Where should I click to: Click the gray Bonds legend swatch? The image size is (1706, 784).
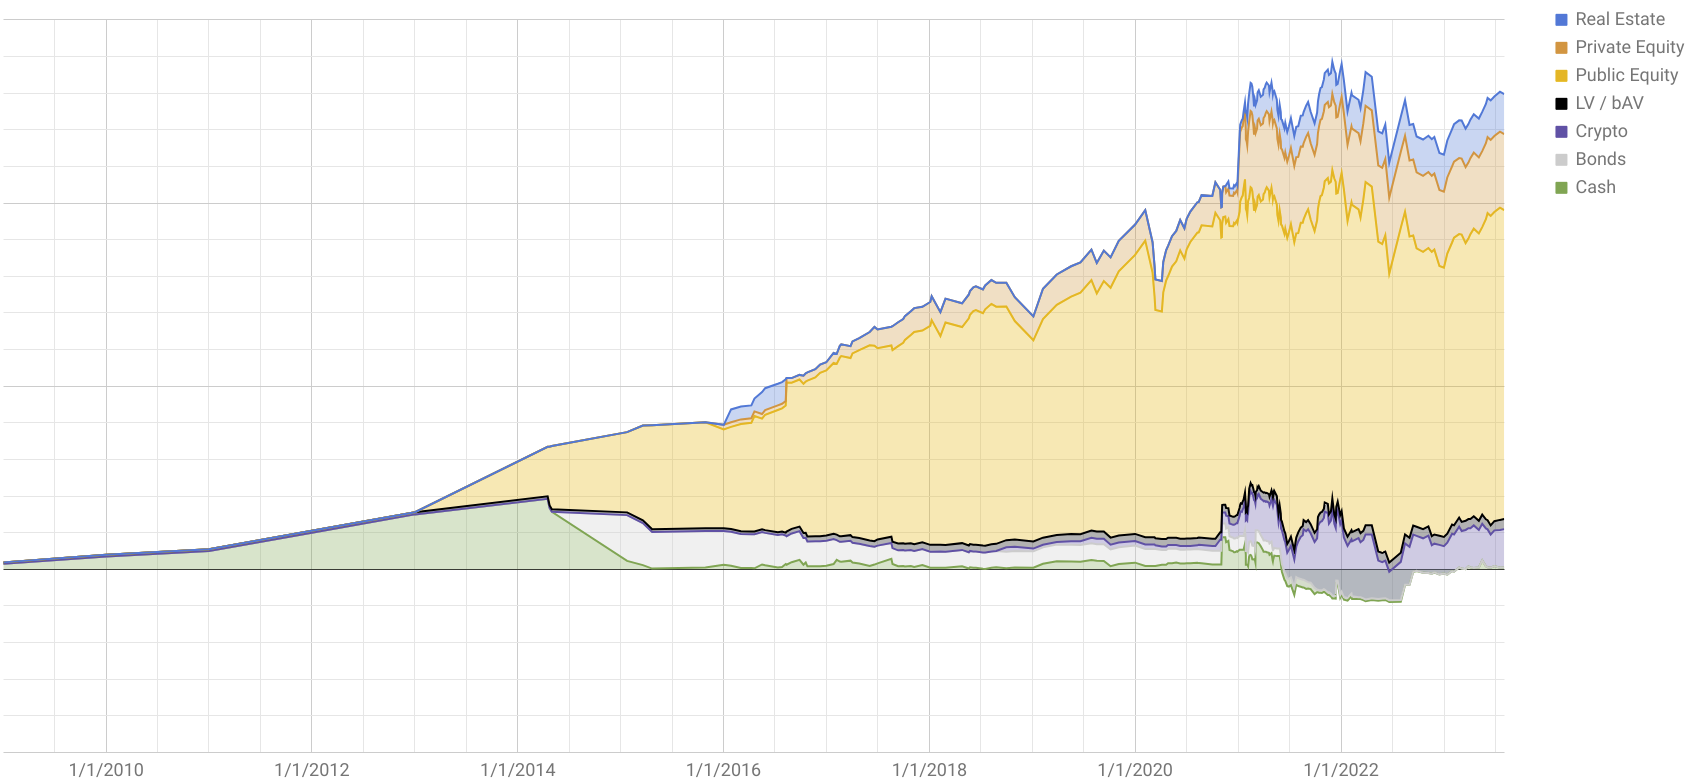coord(1561,159)
